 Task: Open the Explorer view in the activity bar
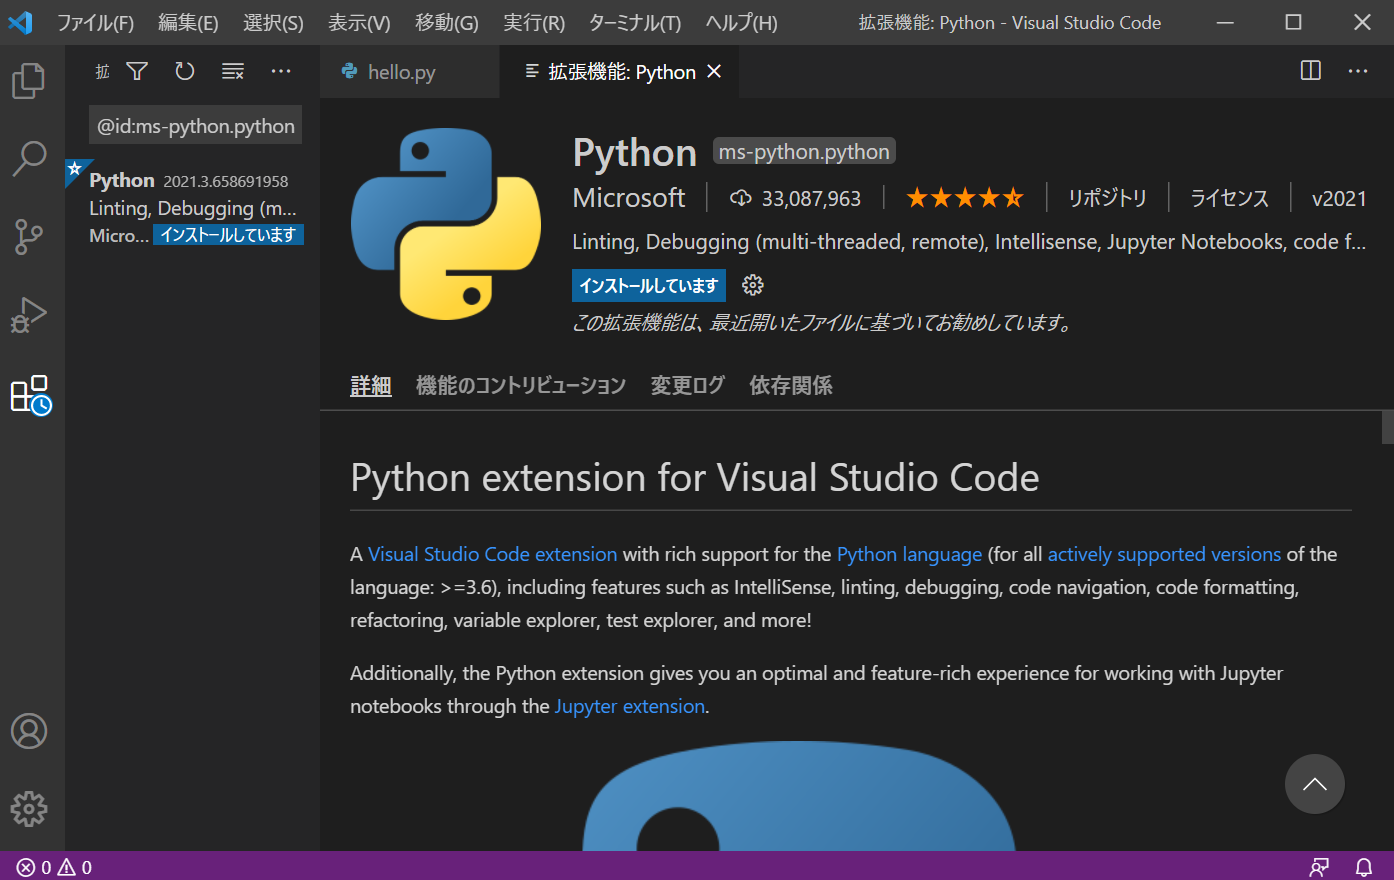[29, 81]
